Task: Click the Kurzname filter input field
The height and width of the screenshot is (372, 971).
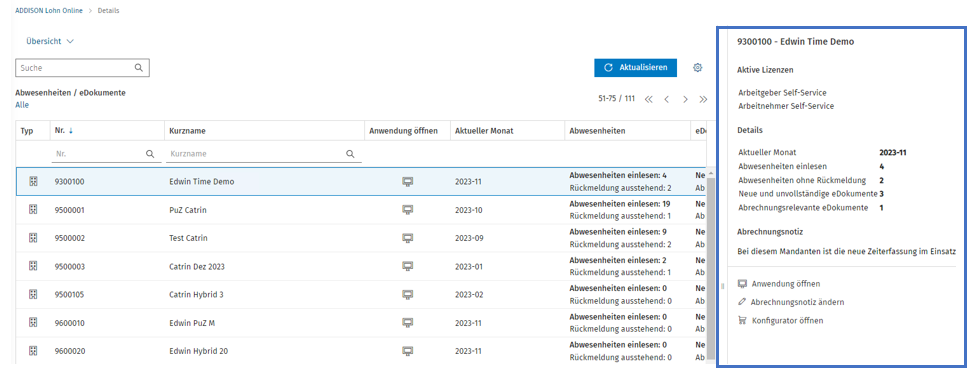Action: click(263, 154)
